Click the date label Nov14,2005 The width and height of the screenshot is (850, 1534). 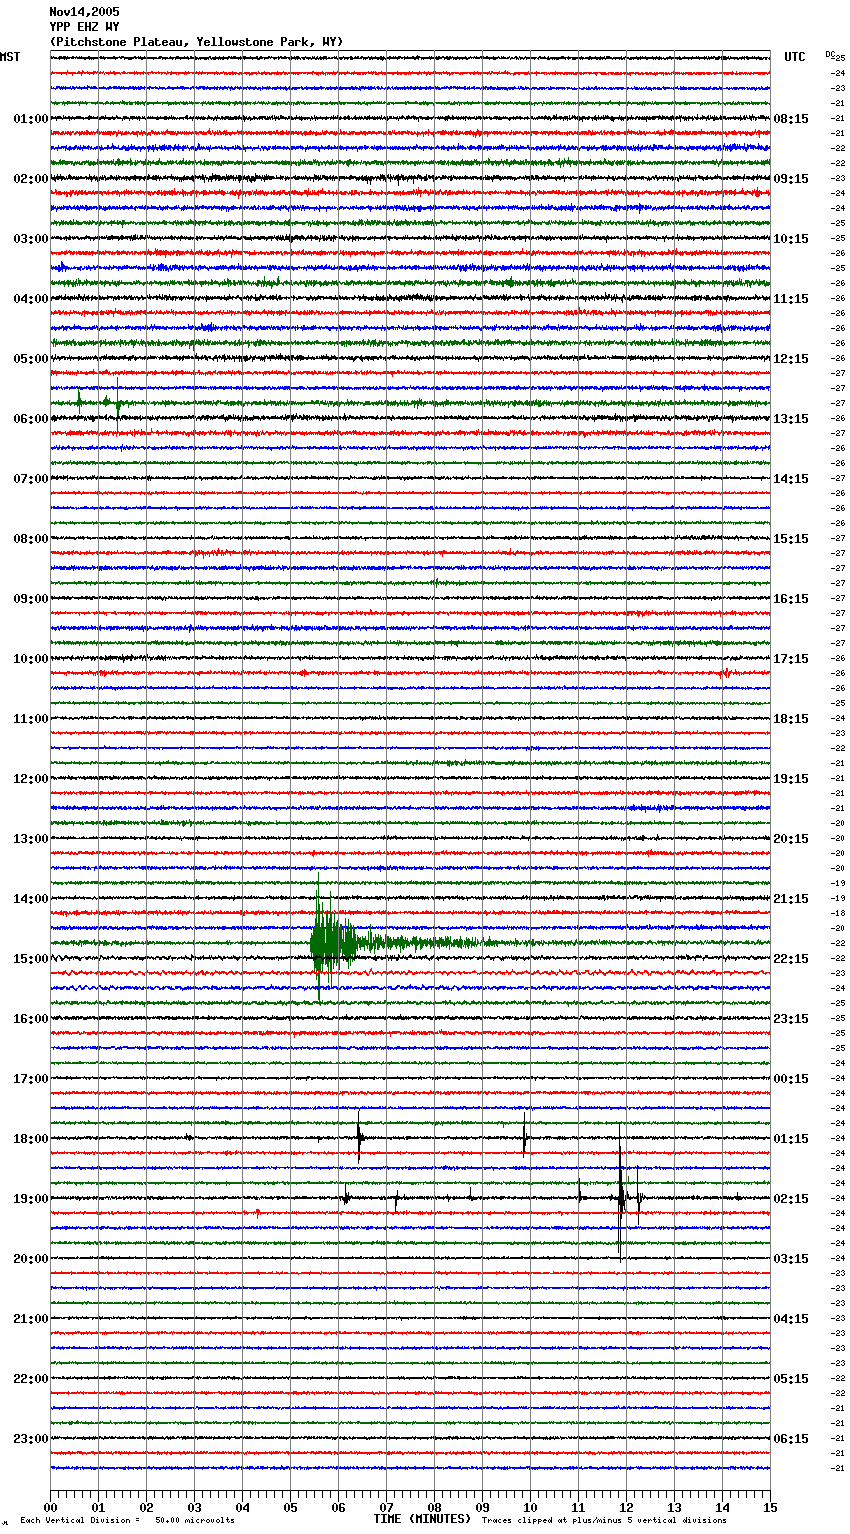[84, 12]
